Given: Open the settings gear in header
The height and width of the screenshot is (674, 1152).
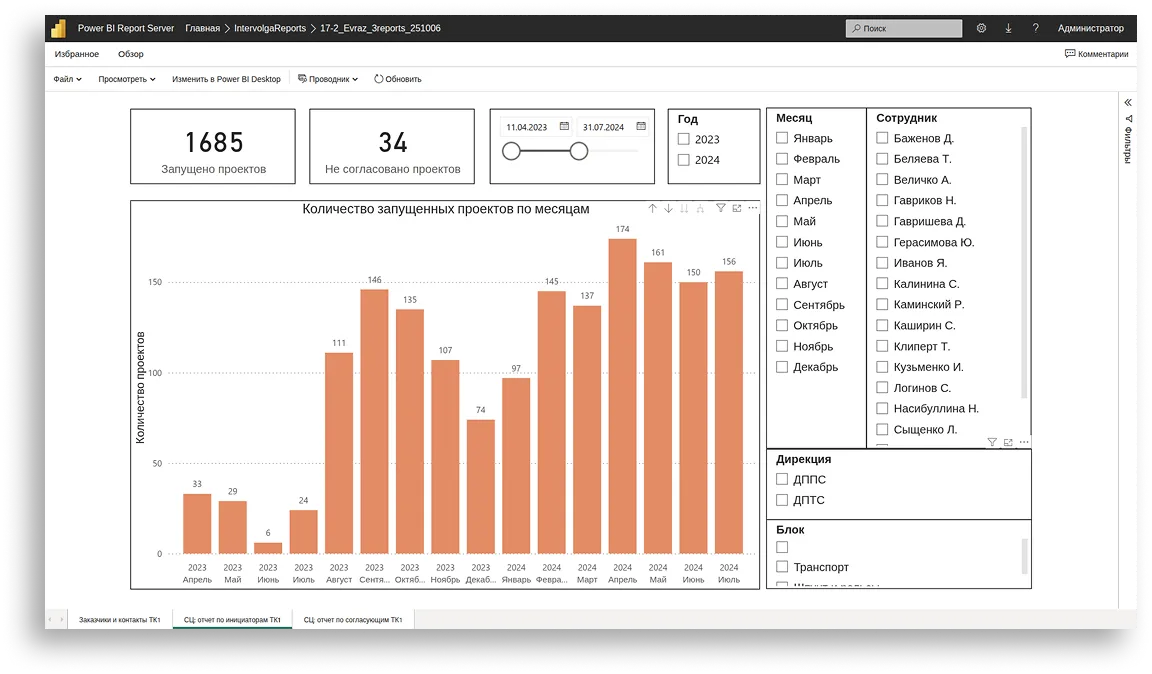Looking at the screenshot, I should point(981,28).
